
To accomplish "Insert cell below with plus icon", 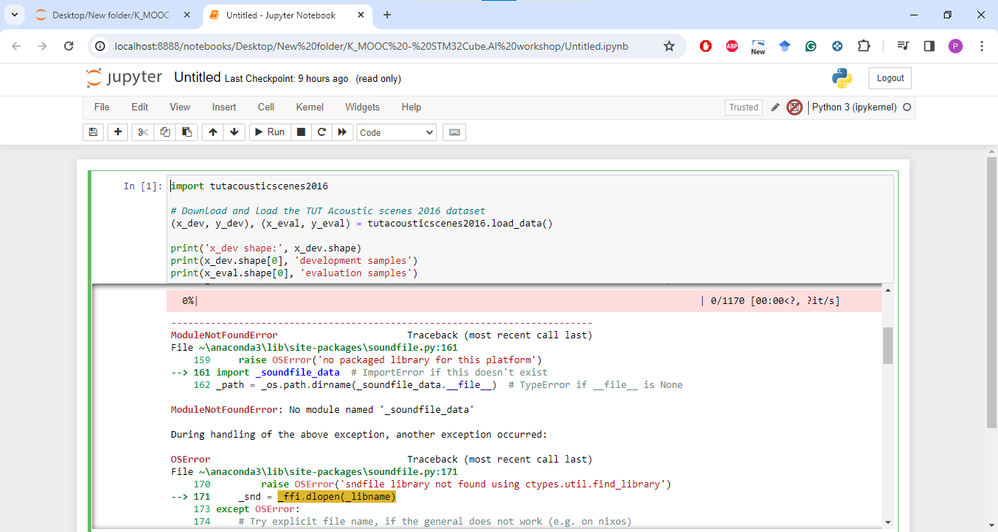I will [118, 132].
